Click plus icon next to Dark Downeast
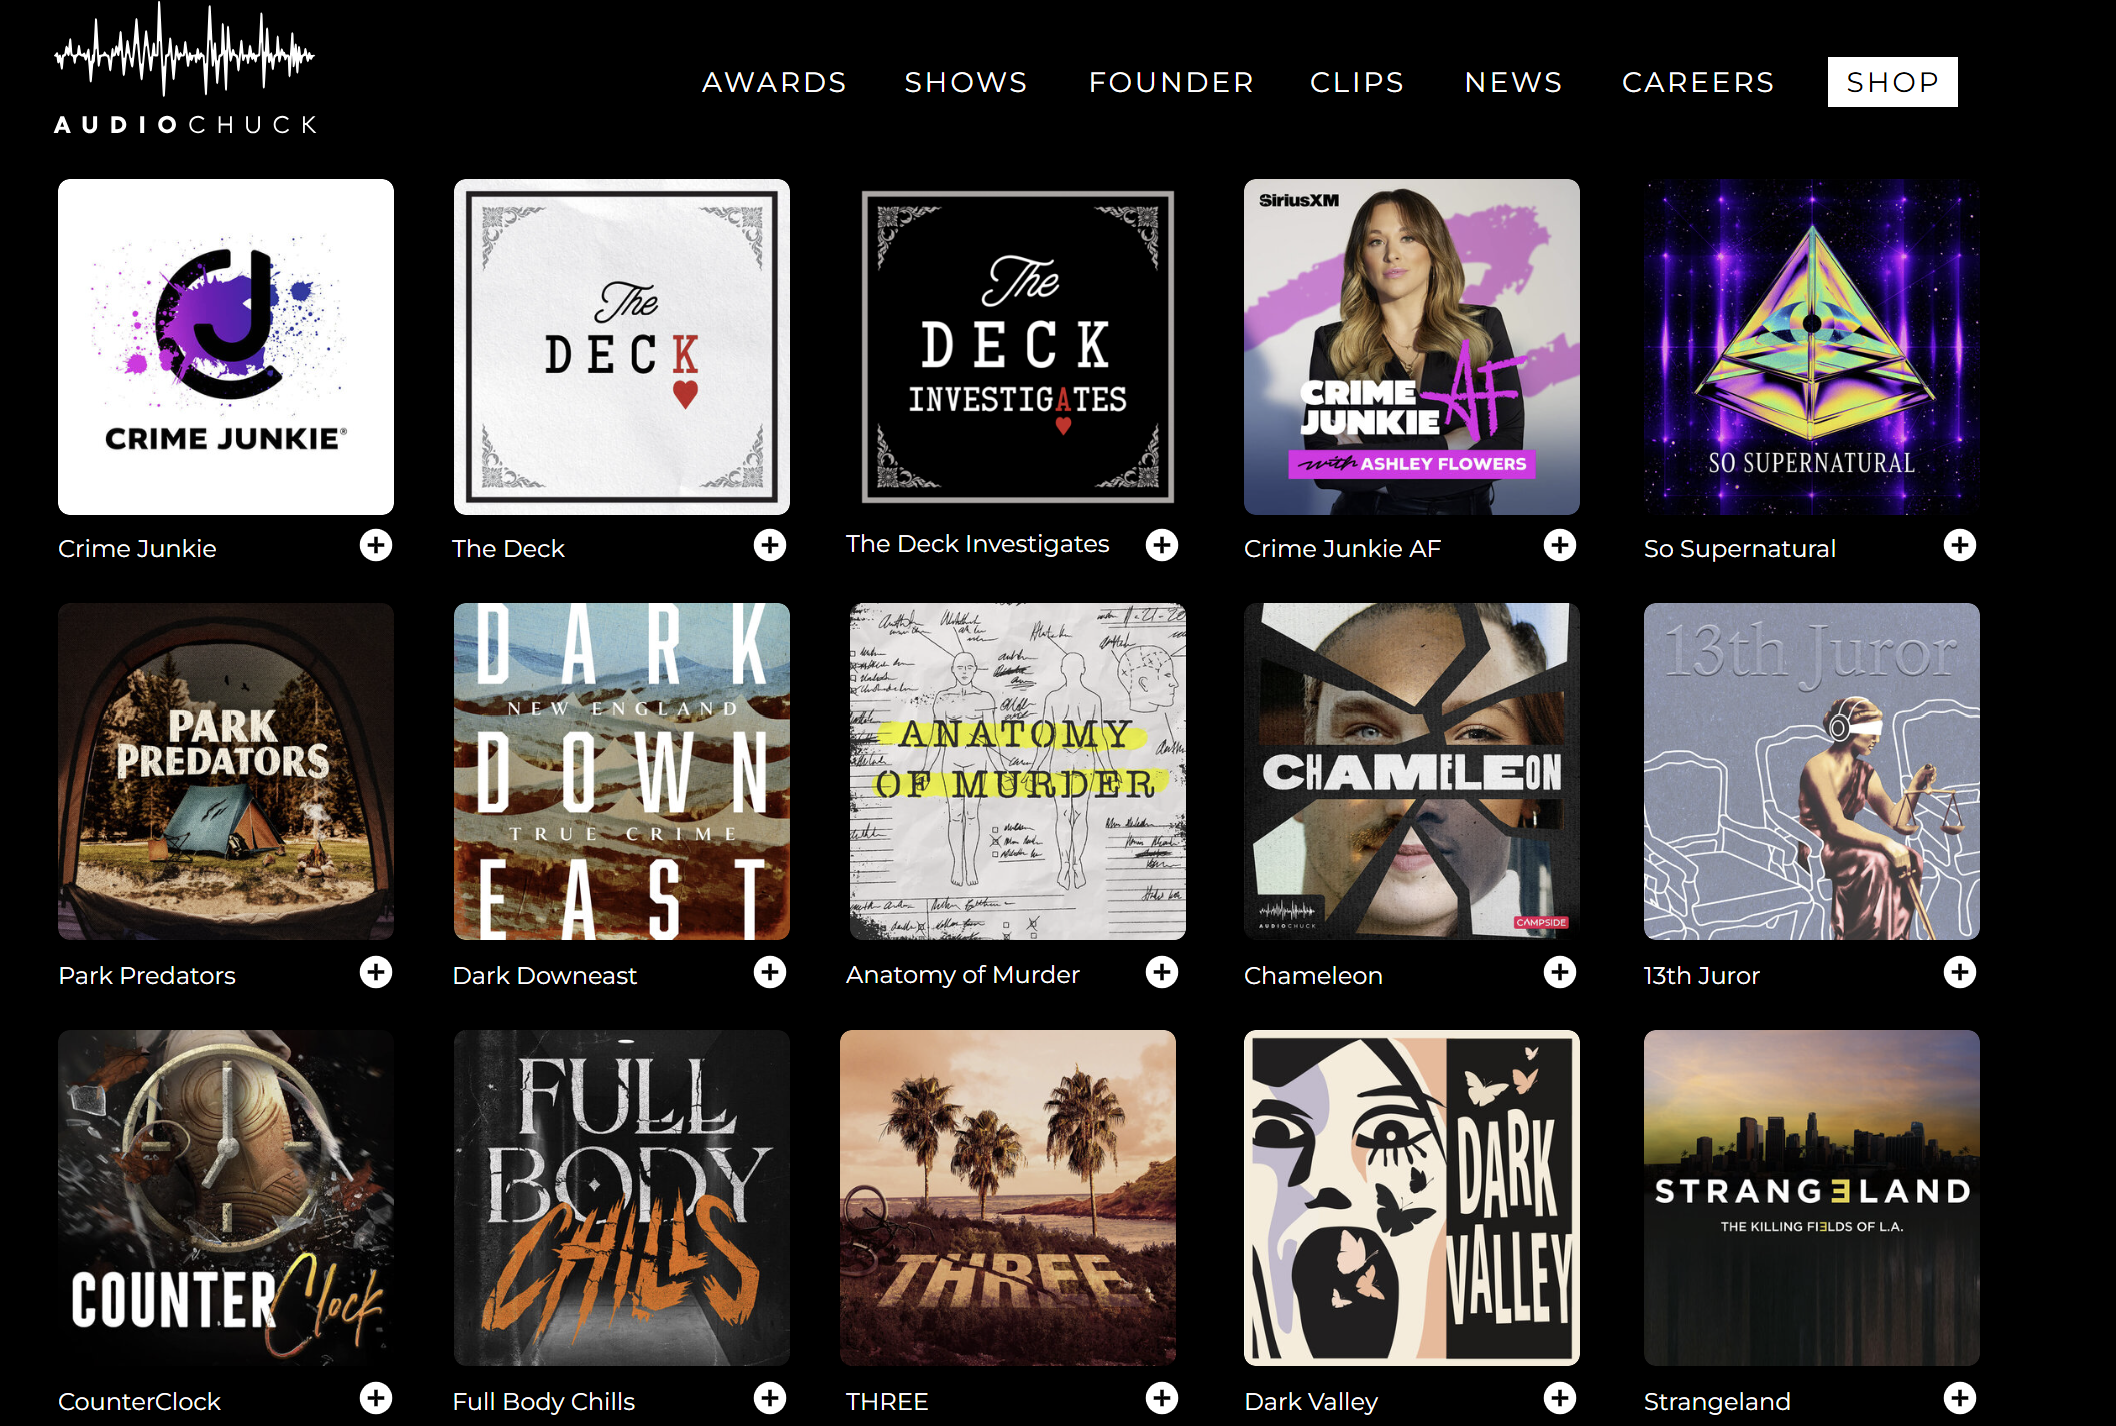The height and width of the screenshot is (1426, 2116). tap(770, 972)
